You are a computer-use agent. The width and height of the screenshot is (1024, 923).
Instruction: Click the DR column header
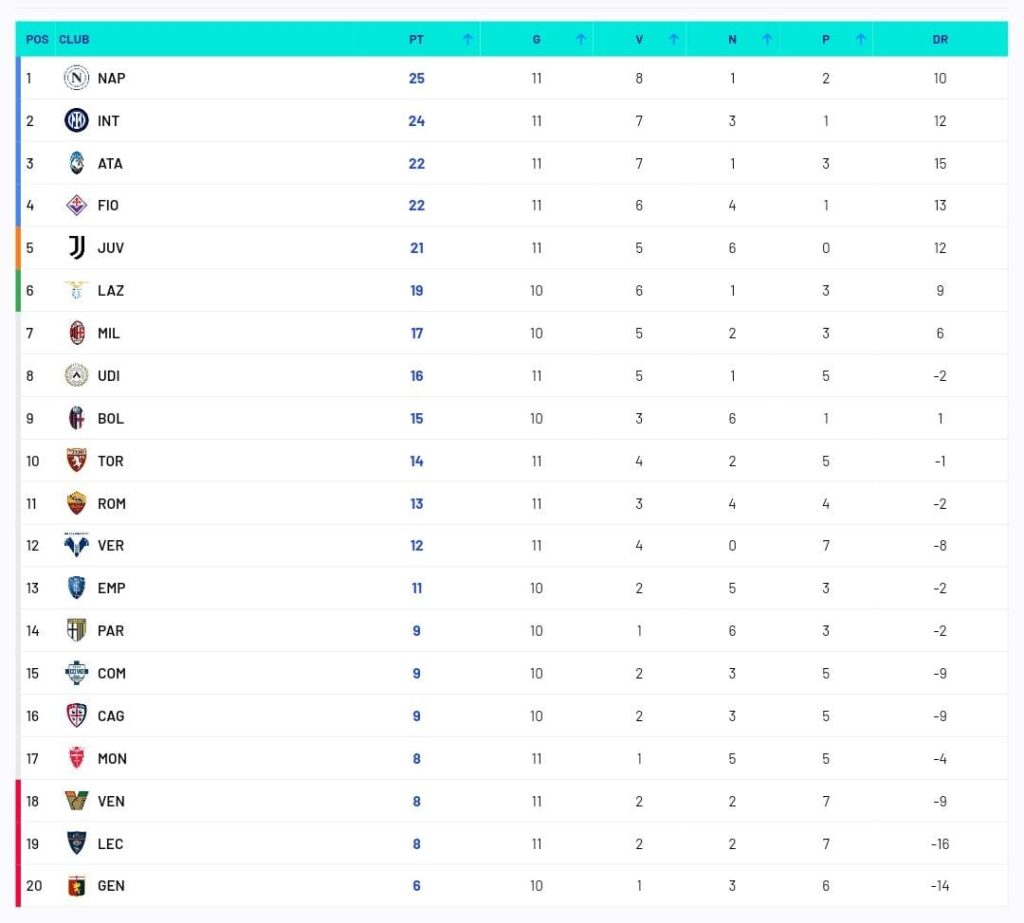point(940,39)
